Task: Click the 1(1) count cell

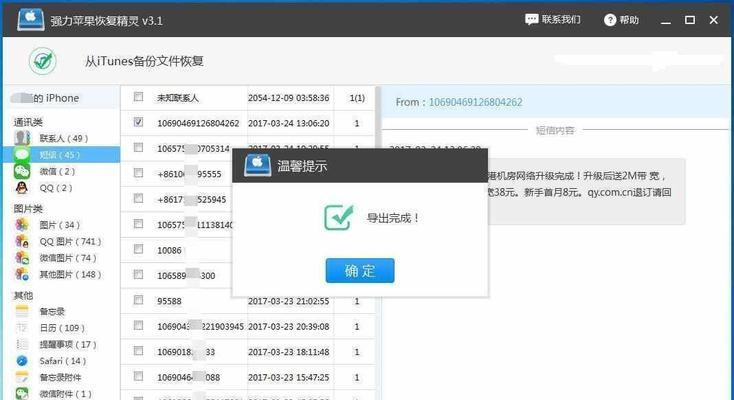Action: pos(357,98)
